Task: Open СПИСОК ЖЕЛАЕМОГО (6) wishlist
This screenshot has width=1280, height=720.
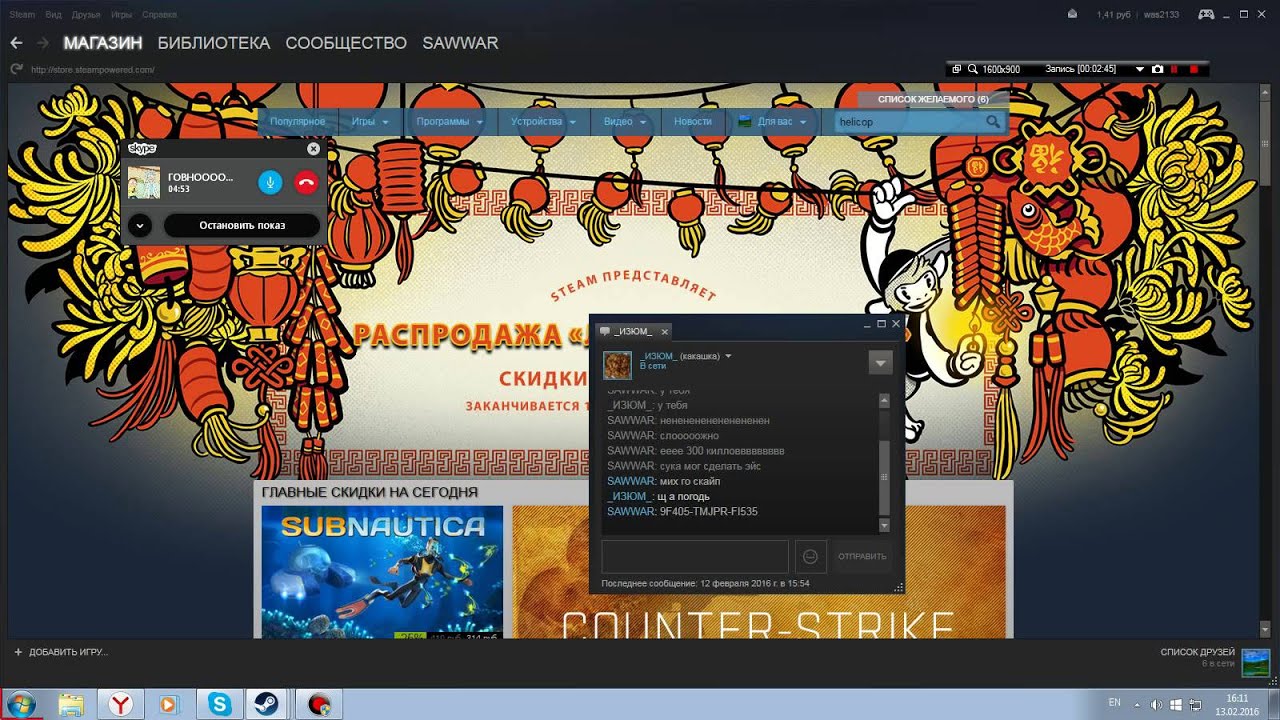Action: point(933,100)
